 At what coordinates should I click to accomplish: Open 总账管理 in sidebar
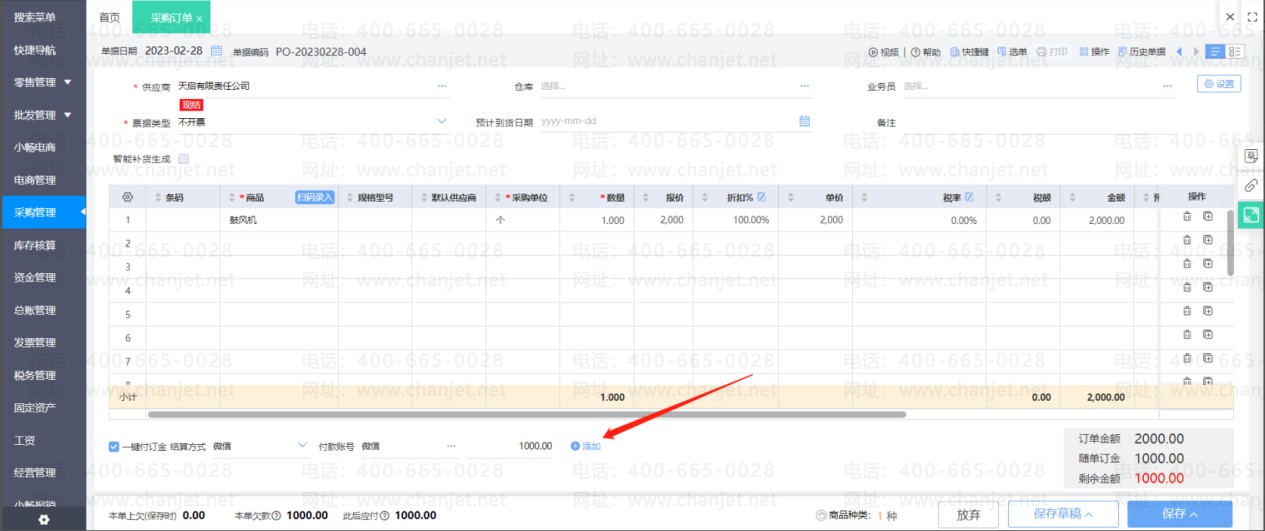pos(35,310)
